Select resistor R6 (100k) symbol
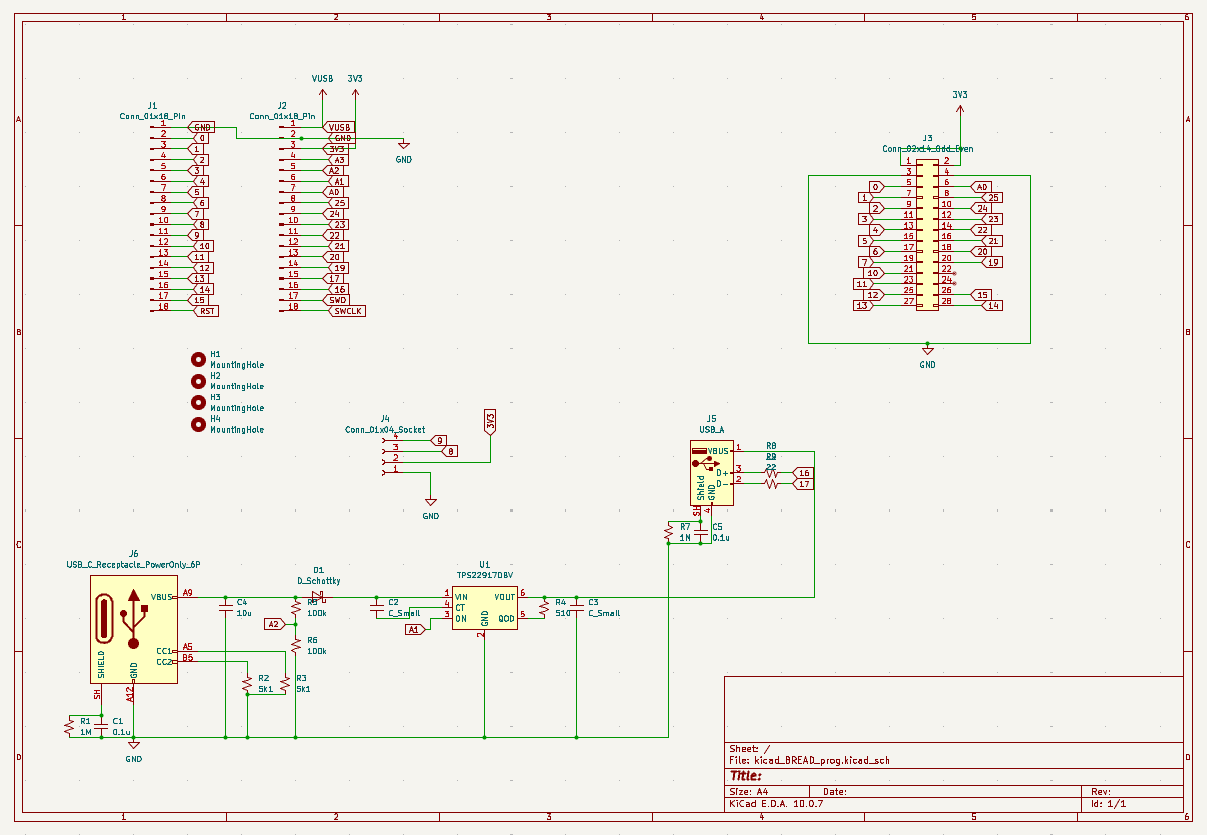The width and height of the screenshot is (1207, 835). click(x=295, y=645)
